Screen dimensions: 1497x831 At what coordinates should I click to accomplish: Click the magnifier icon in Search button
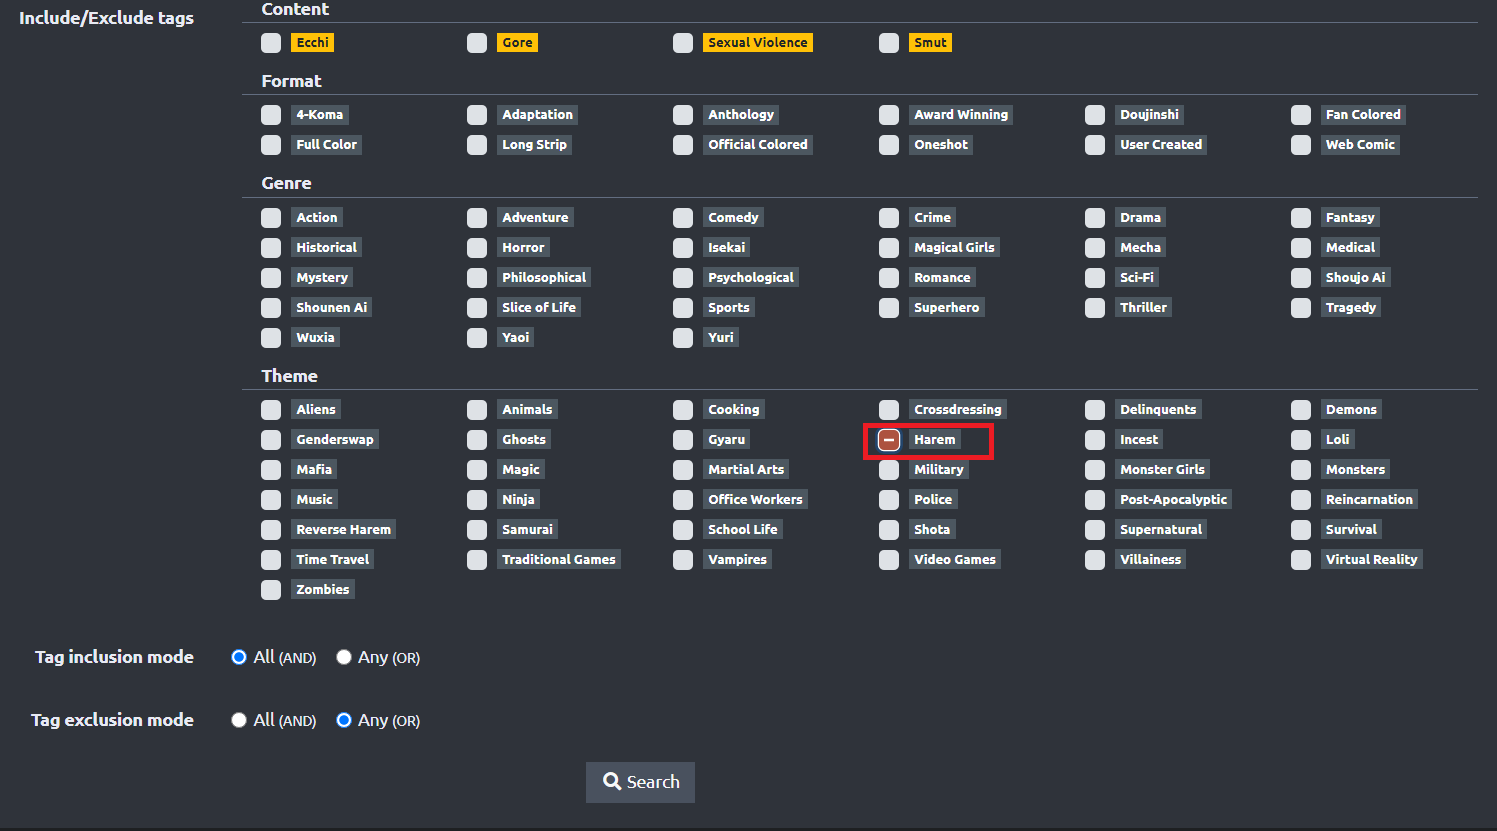coord(612,781)
